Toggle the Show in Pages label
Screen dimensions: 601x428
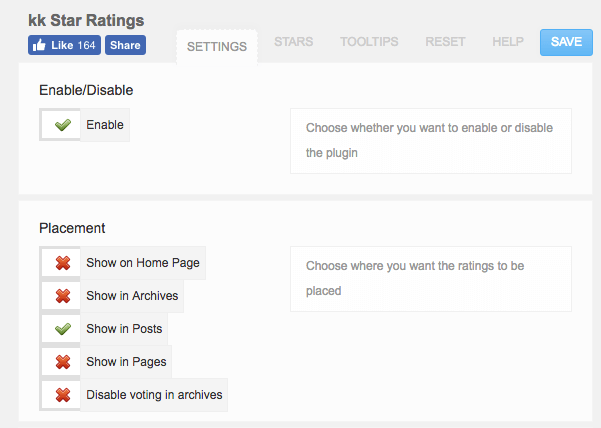coord(126,361)
